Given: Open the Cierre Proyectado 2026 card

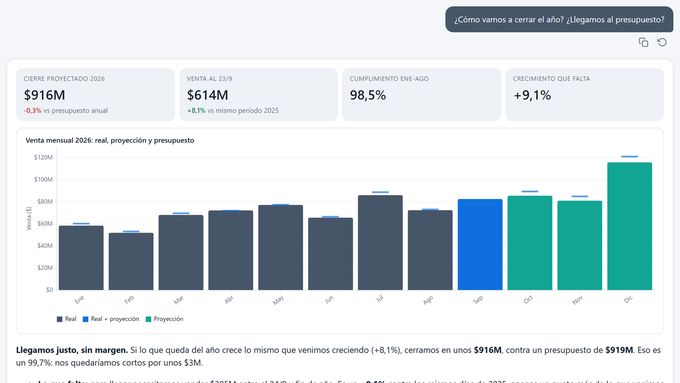Looking at the screenshot, I should click(x=95, y=95).
